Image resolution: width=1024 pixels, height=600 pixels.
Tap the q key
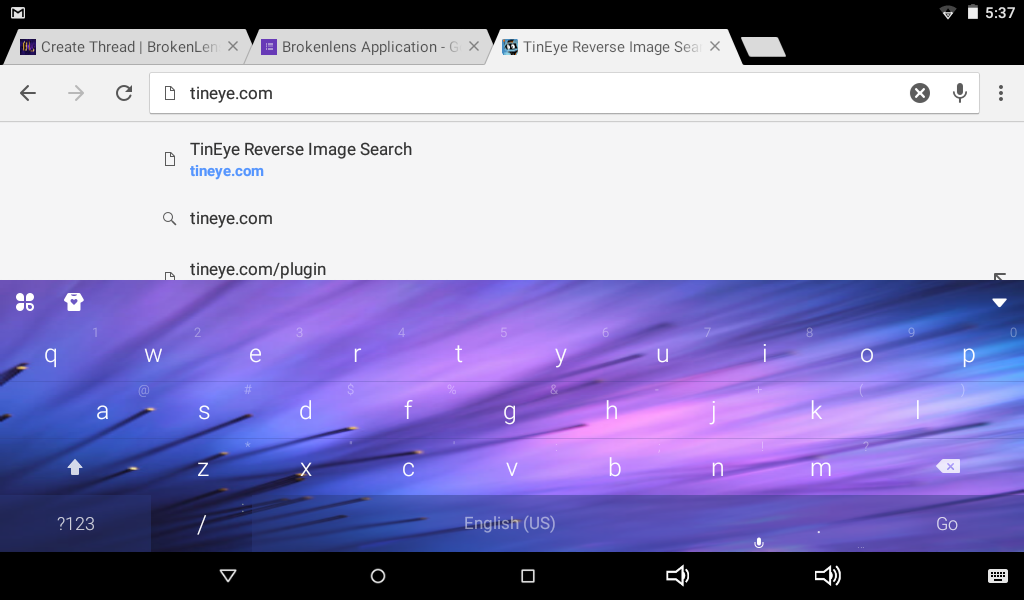51,354
